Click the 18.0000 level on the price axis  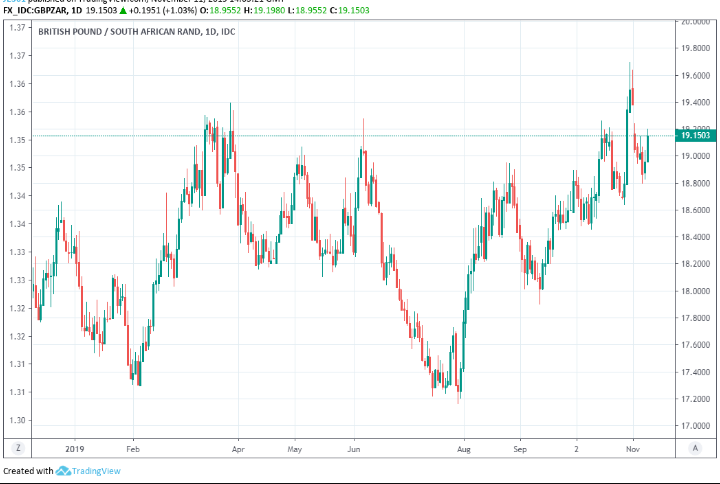(x=695, y=291)
